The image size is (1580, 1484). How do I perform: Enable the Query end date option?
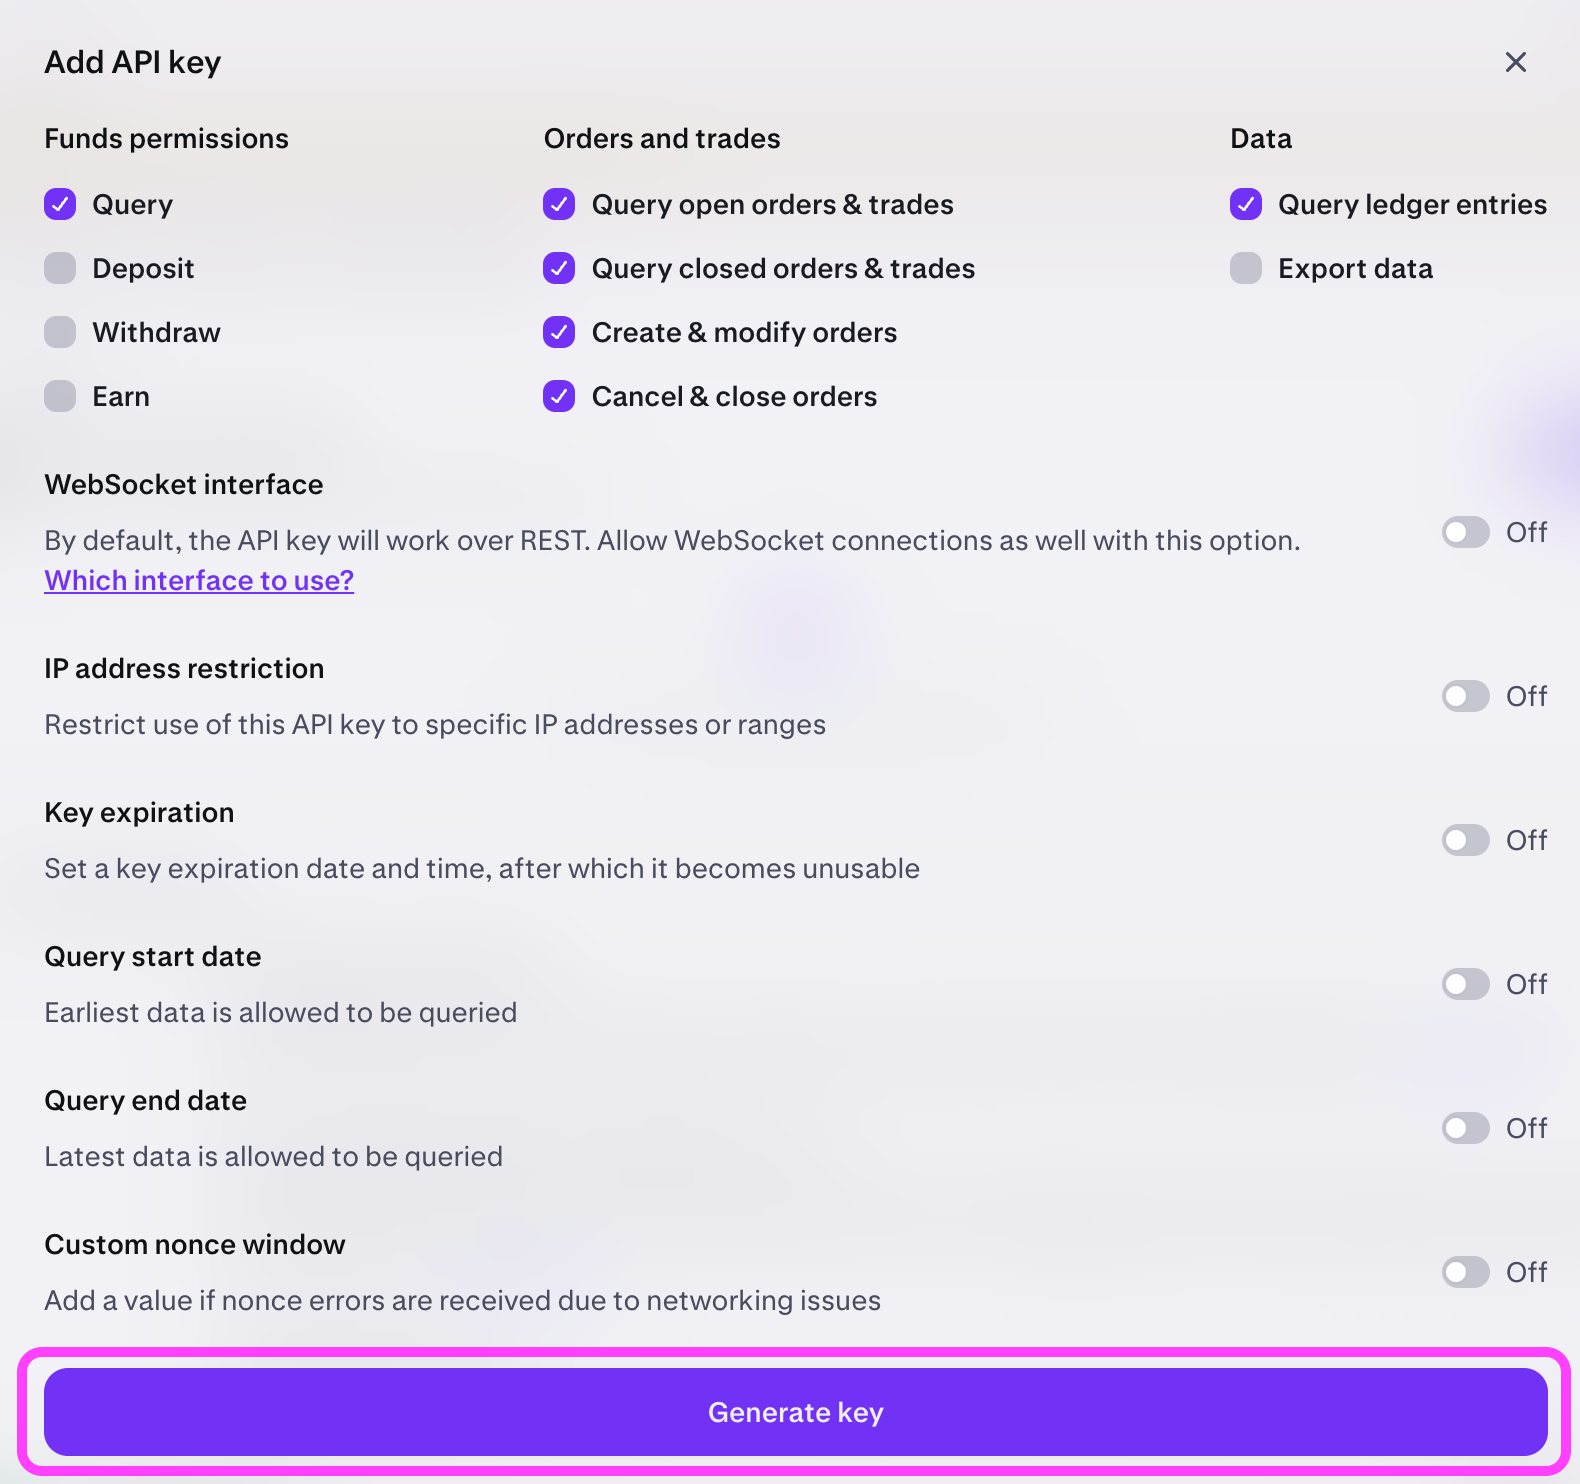coord(1465,1128)
